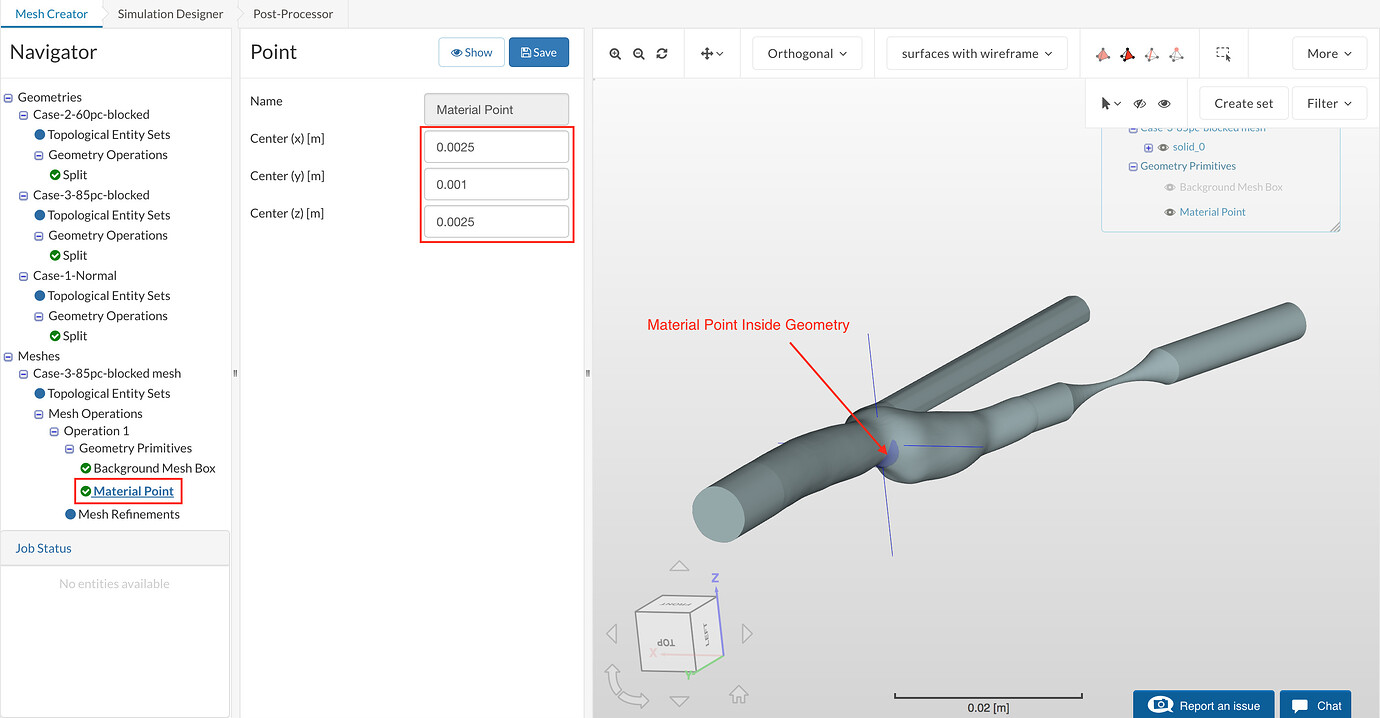Switch to the Post-Processor tab

point(293,14)
